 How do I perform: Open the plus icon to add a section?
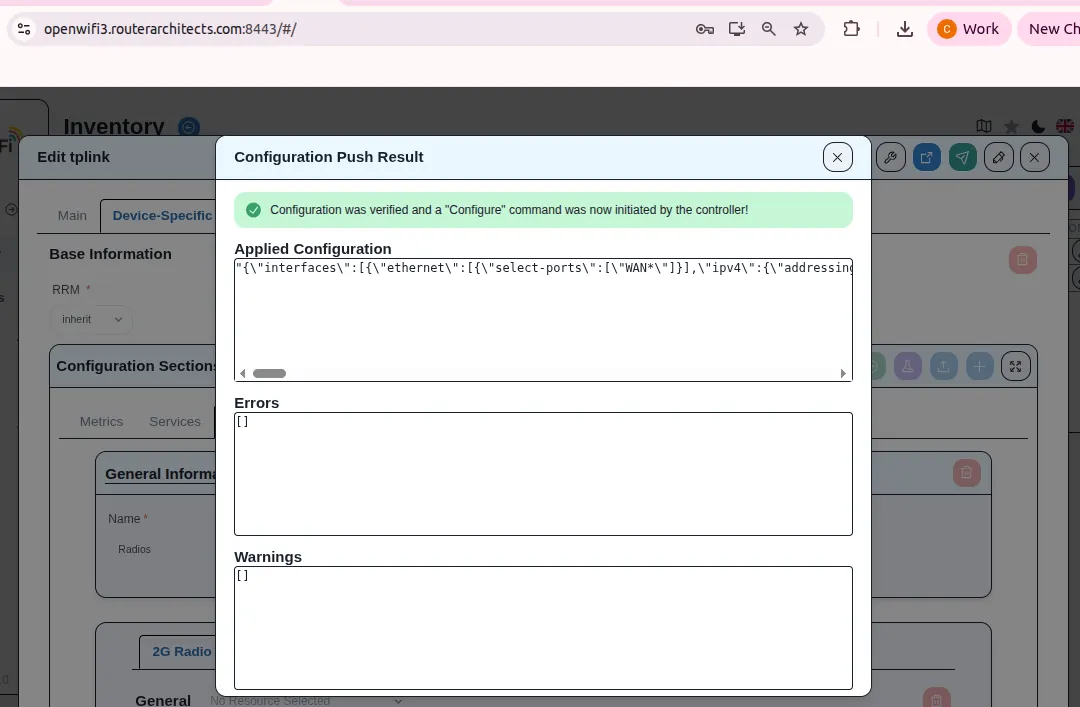tap(979, 366)
